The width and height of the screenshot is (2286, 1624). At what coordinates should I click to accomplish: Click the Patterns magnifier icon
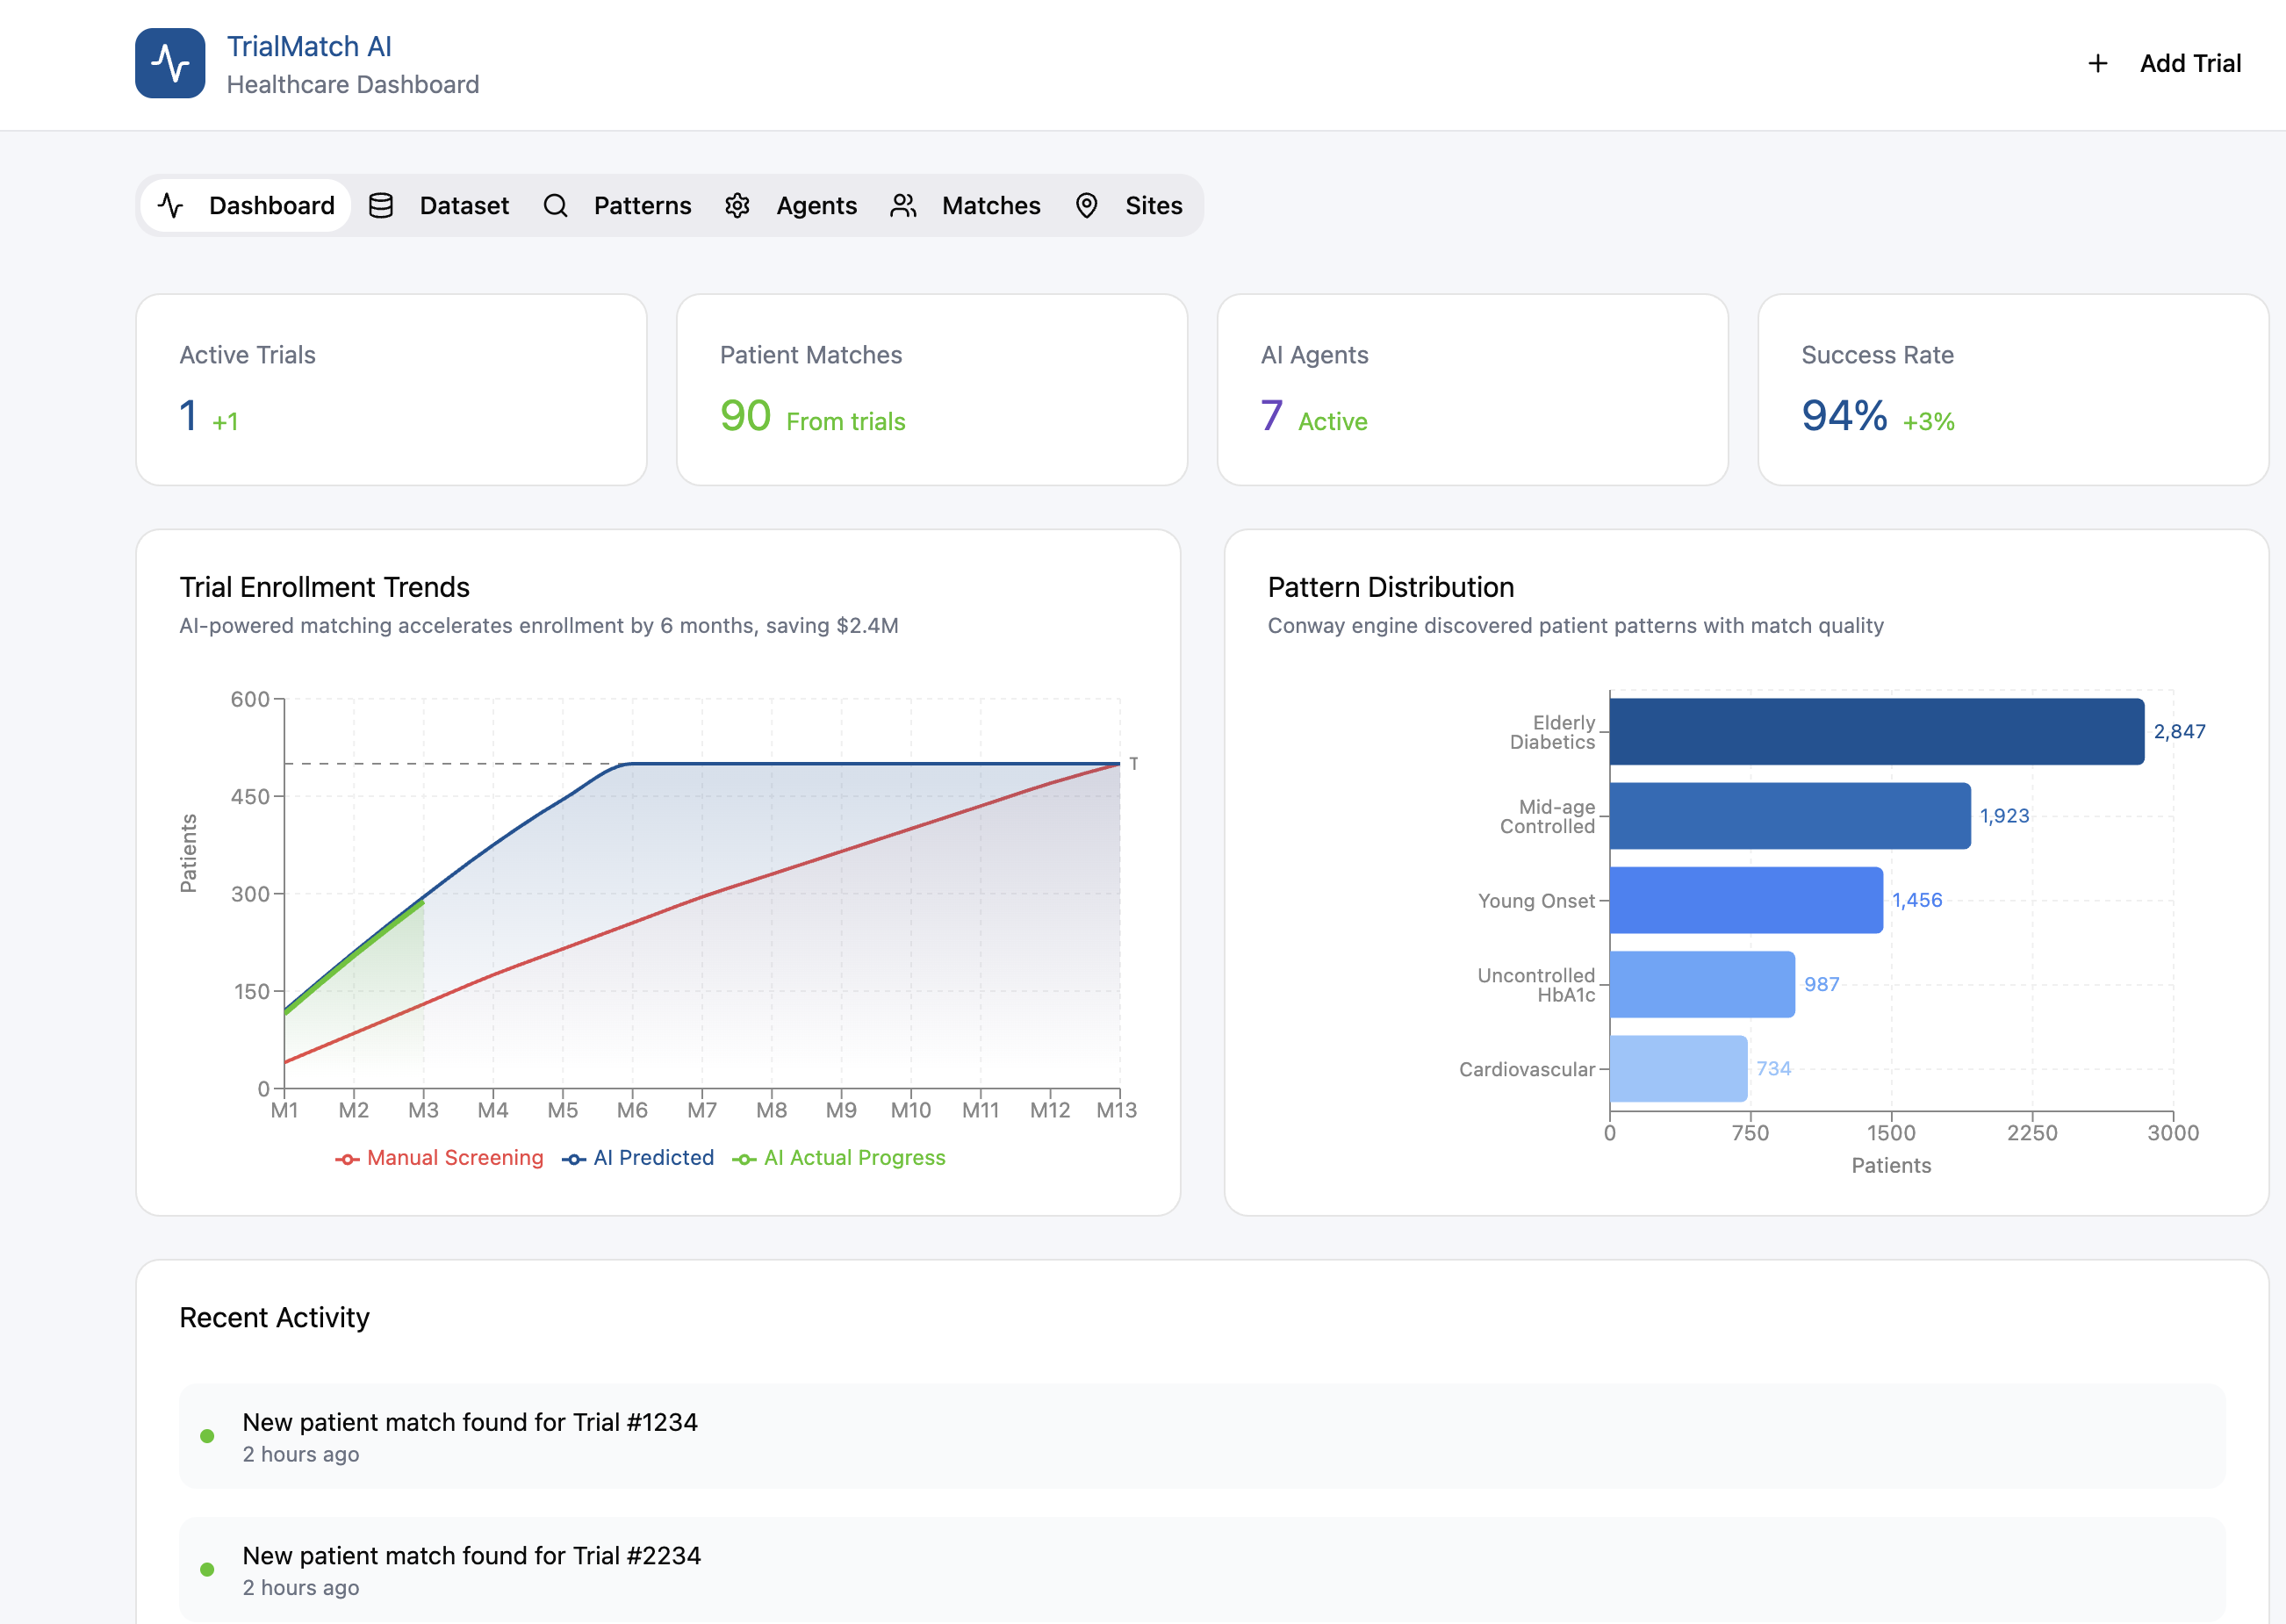point(555,205)
